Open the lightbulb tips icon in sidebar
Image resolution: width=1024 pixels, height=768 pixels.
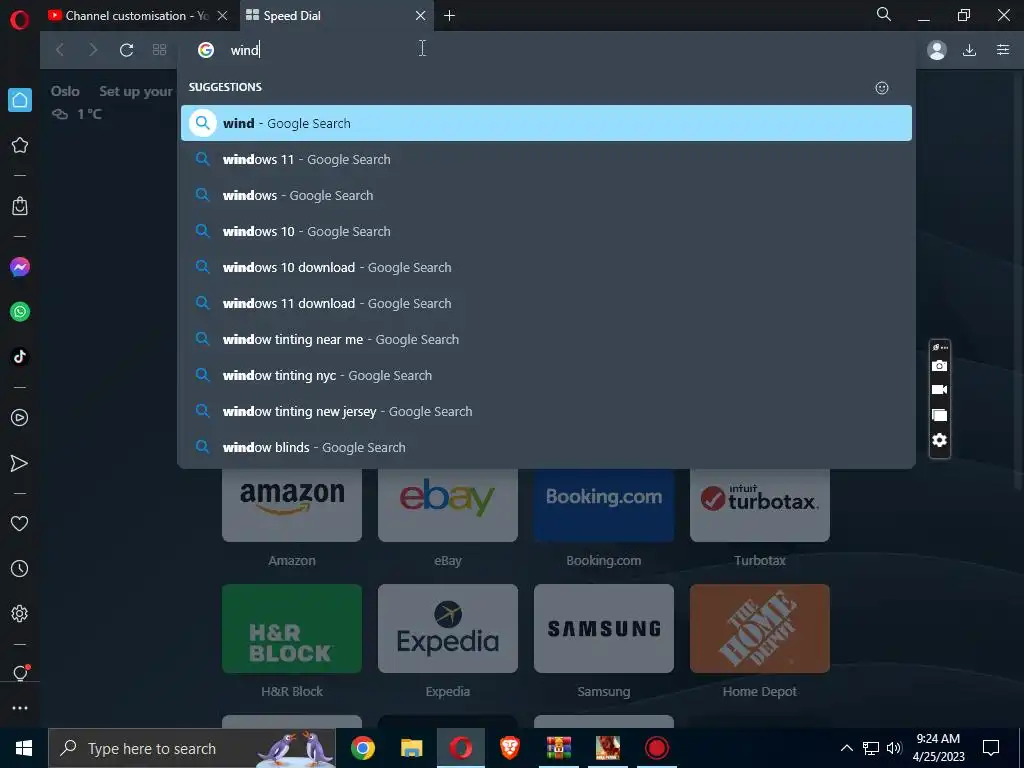click(20, 673)
